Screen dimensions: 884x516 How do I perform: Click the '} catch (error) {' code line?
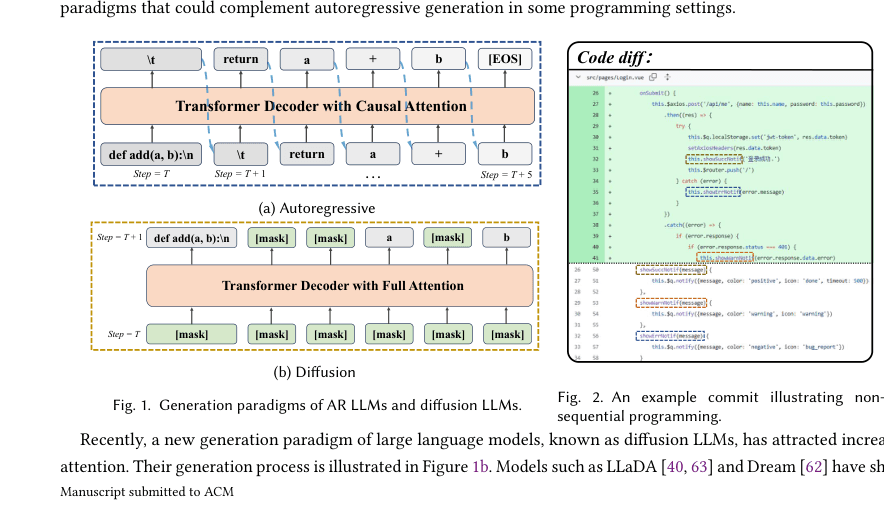(x=701, y=181)
